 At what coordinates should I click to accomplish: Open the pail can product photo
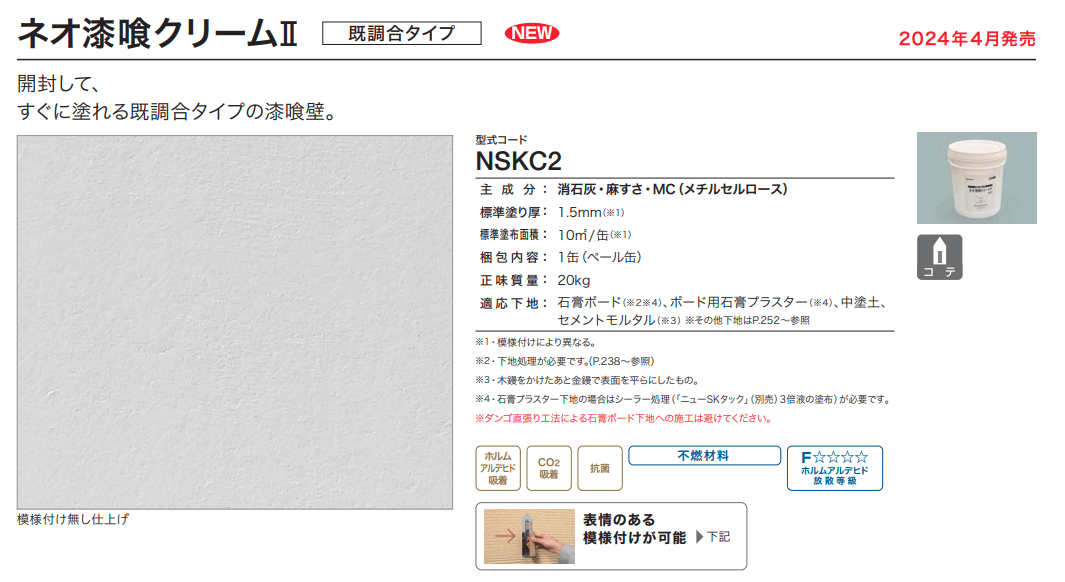(x=977, y=178)
